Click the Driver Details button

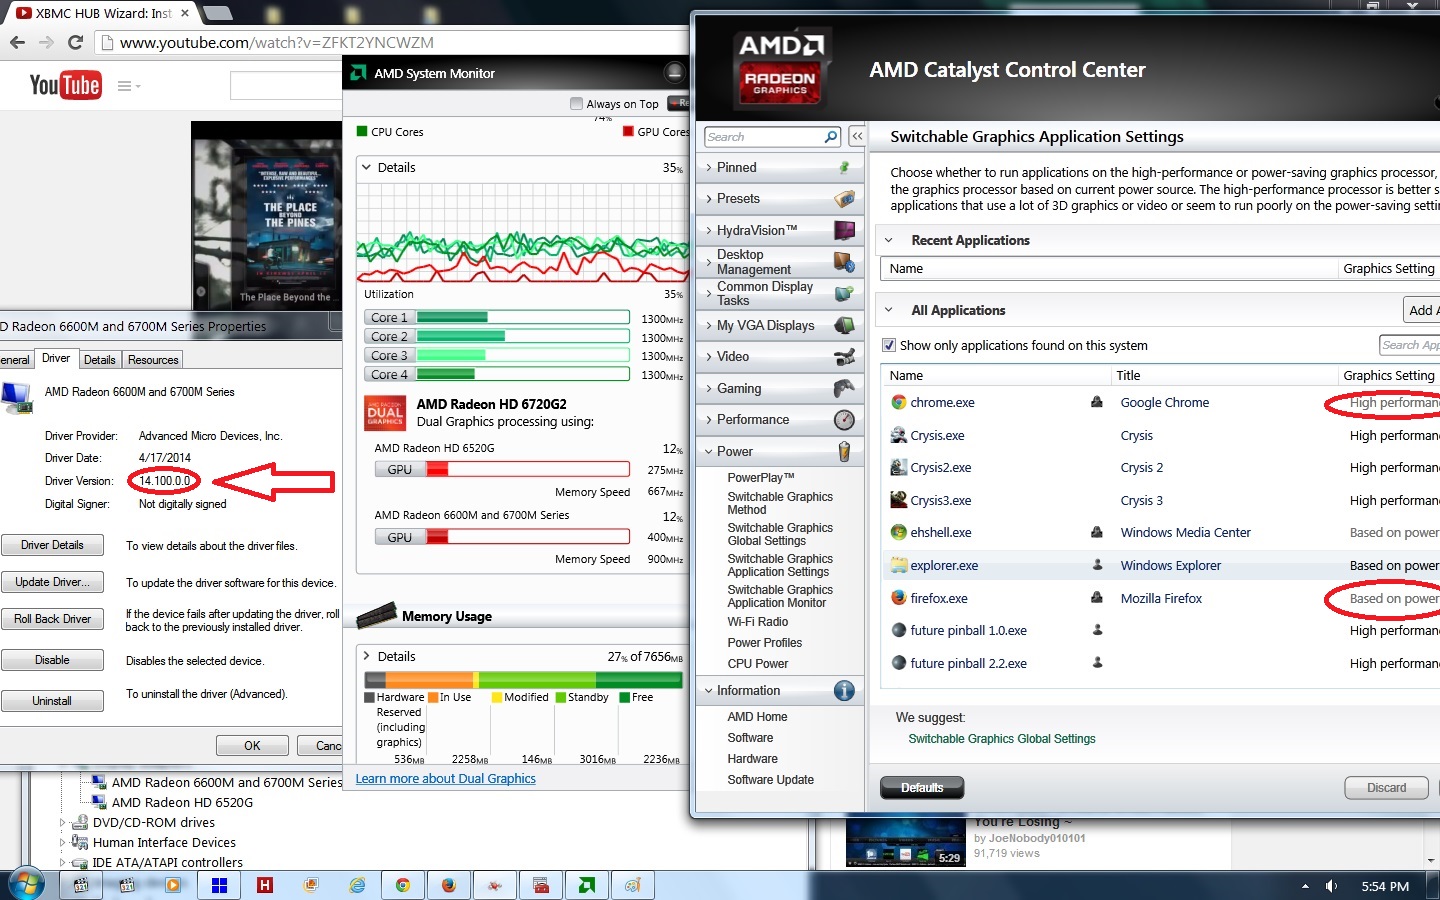[52, 545]
